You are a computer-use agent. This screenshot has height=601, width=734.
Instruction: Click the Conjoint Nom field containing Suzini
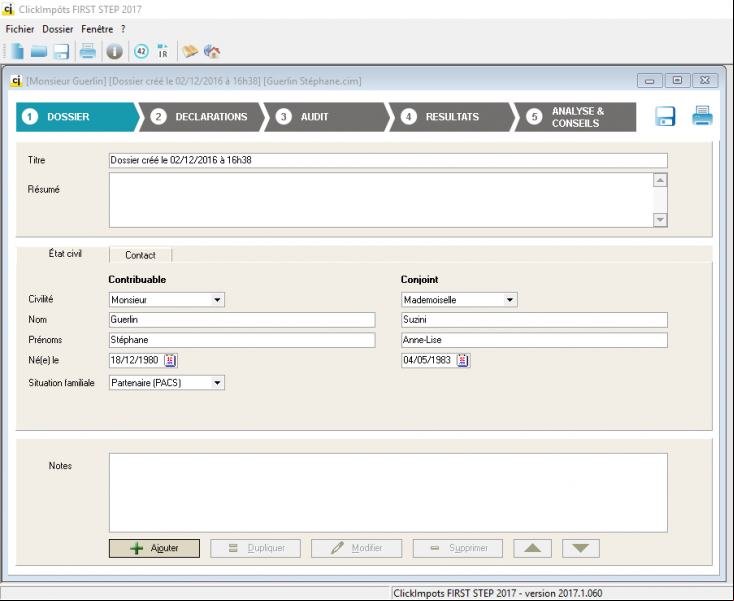coord(534,320)
